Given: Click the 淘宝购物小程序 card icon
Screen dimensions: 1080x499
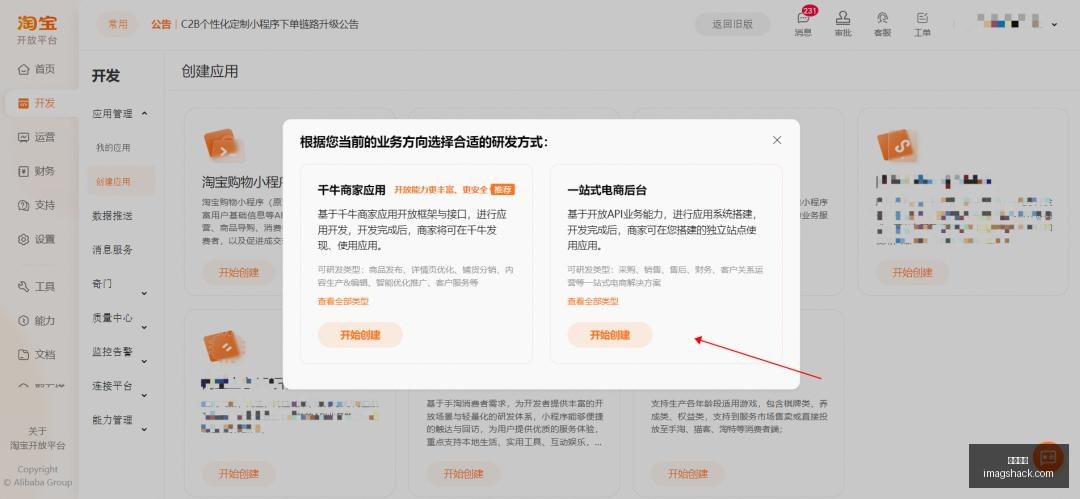Looking at the screenshot, I should [223, 145].
